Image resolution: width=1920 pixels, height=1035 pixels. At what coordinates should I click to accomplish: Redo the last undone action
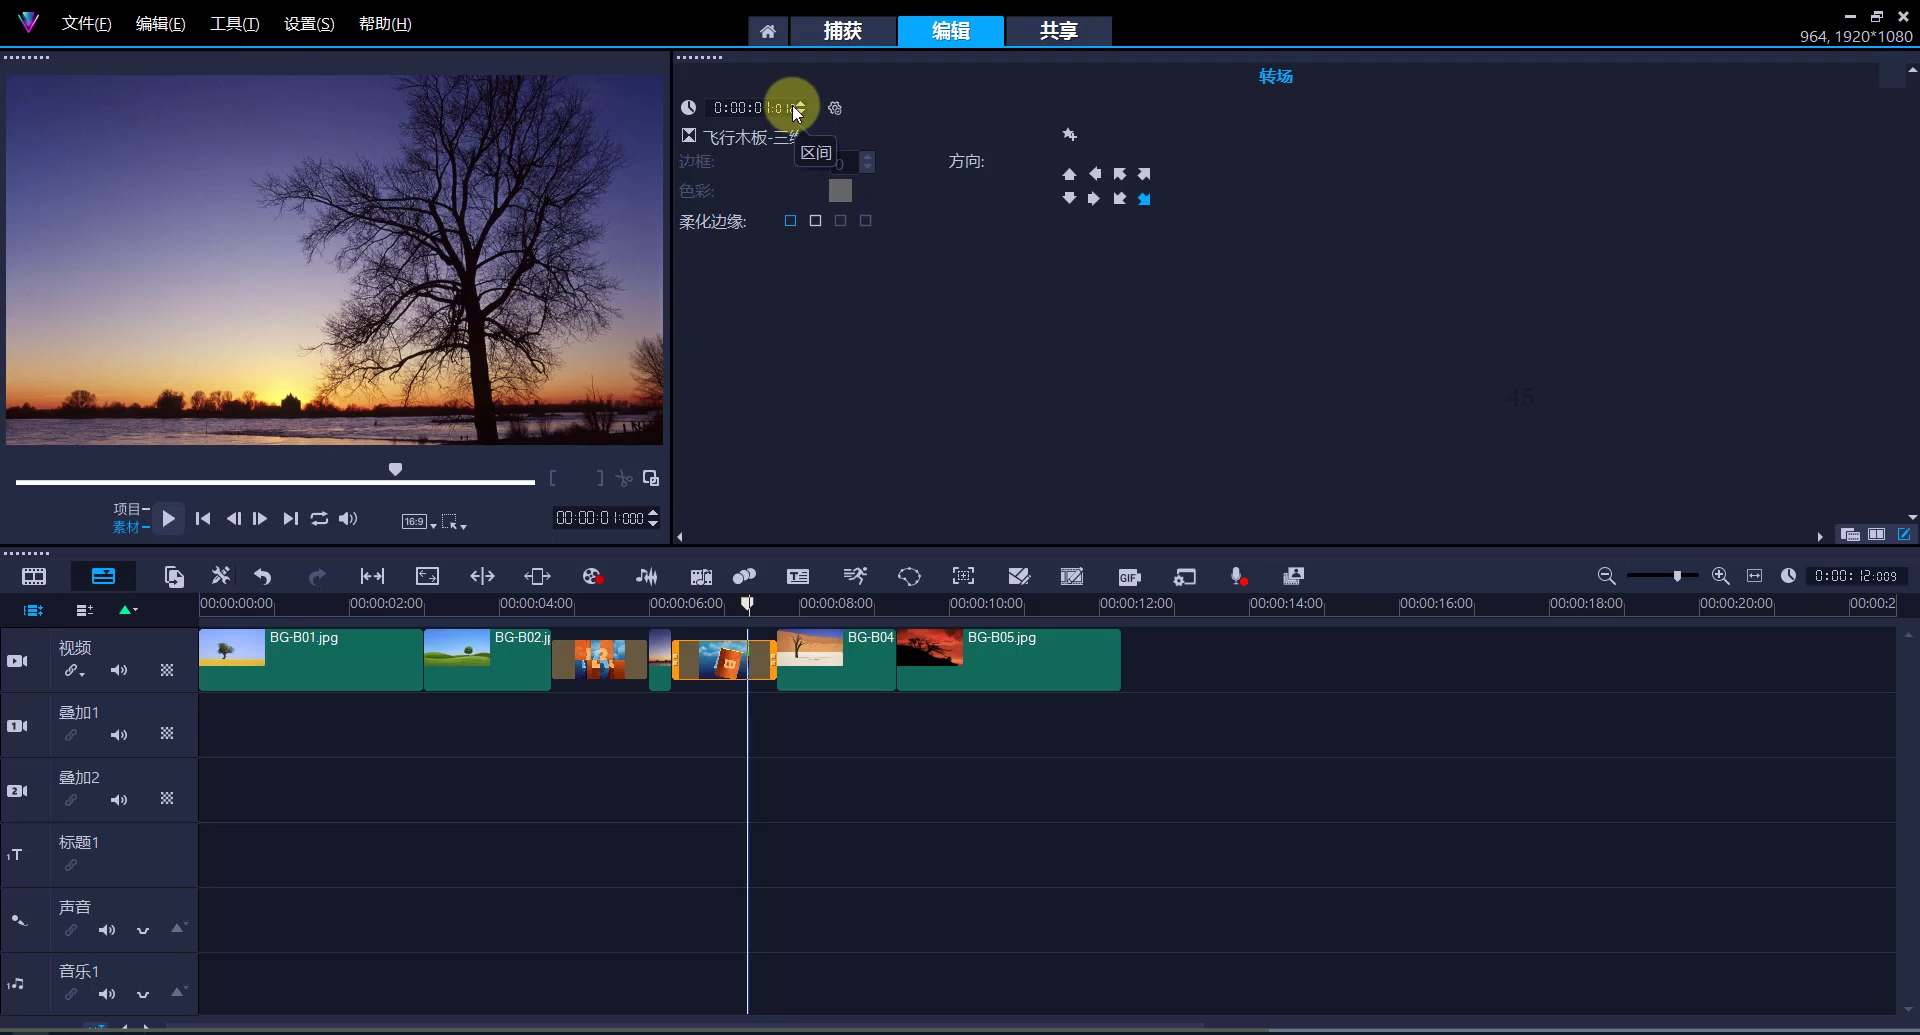pos(317,576)
